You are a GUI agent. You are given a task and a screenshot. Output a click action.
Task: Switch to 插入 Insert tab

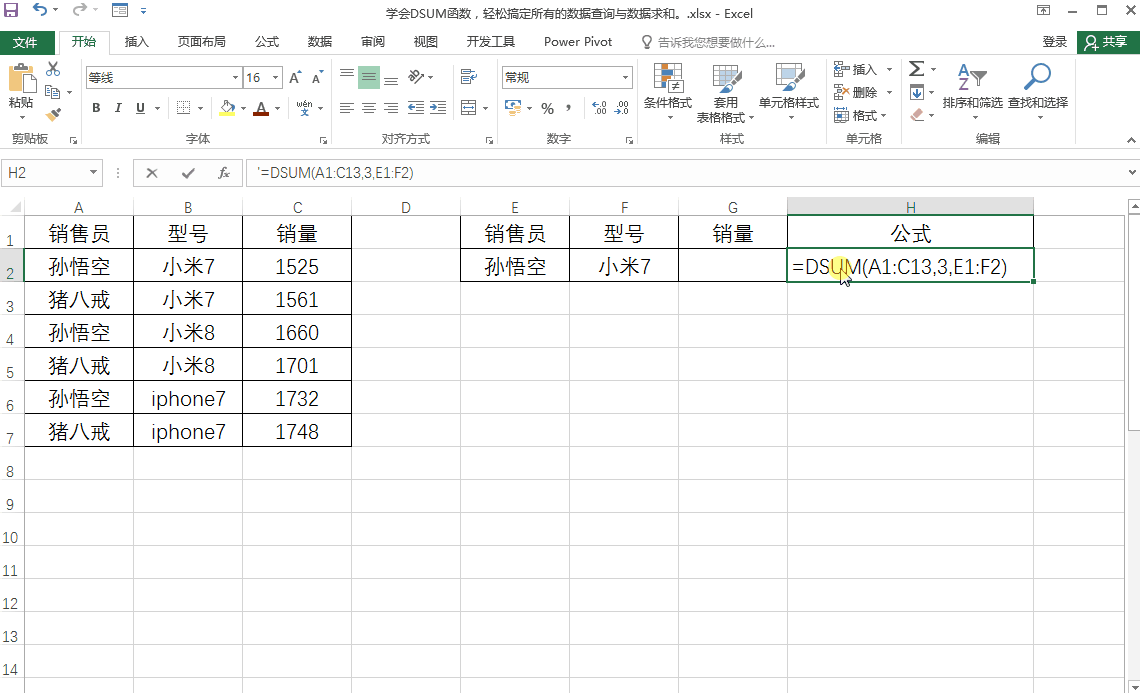[137, 42]
